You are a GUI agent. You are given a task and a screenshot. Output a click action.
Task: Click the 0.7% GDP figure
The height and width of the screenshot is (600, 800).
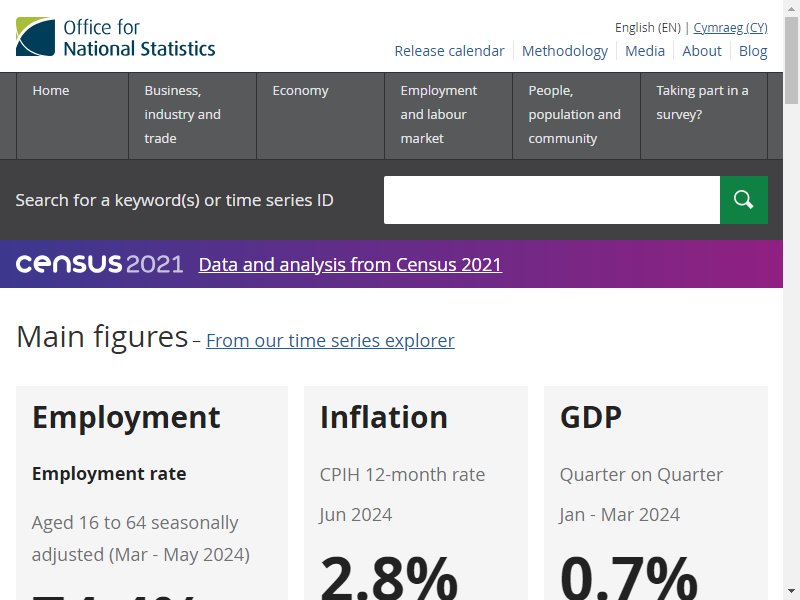click(629, 579)
